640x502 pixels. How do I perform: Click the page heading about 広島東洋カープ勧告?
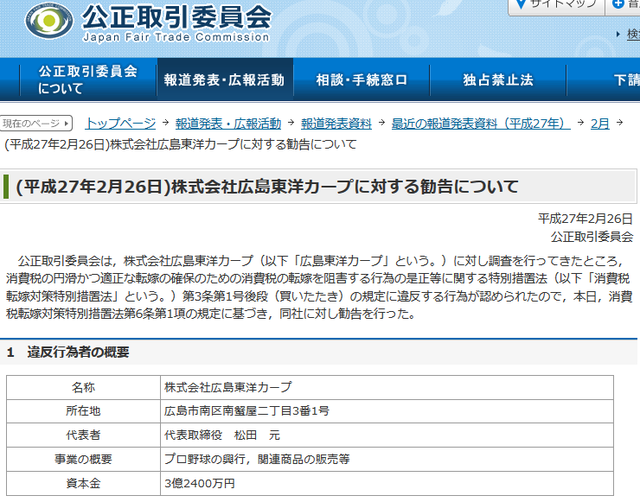coord(267,187)
